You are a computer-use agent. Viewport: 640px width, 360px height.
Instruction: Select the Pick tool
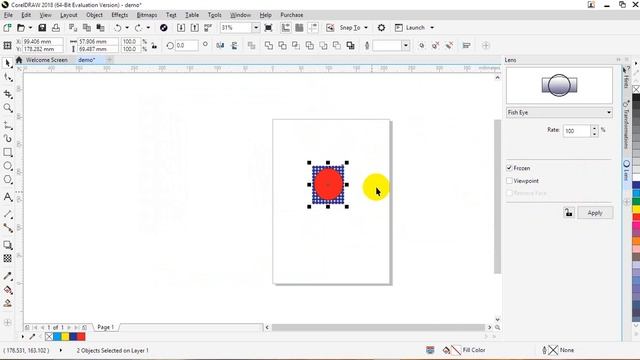click(x=7, y=63)
